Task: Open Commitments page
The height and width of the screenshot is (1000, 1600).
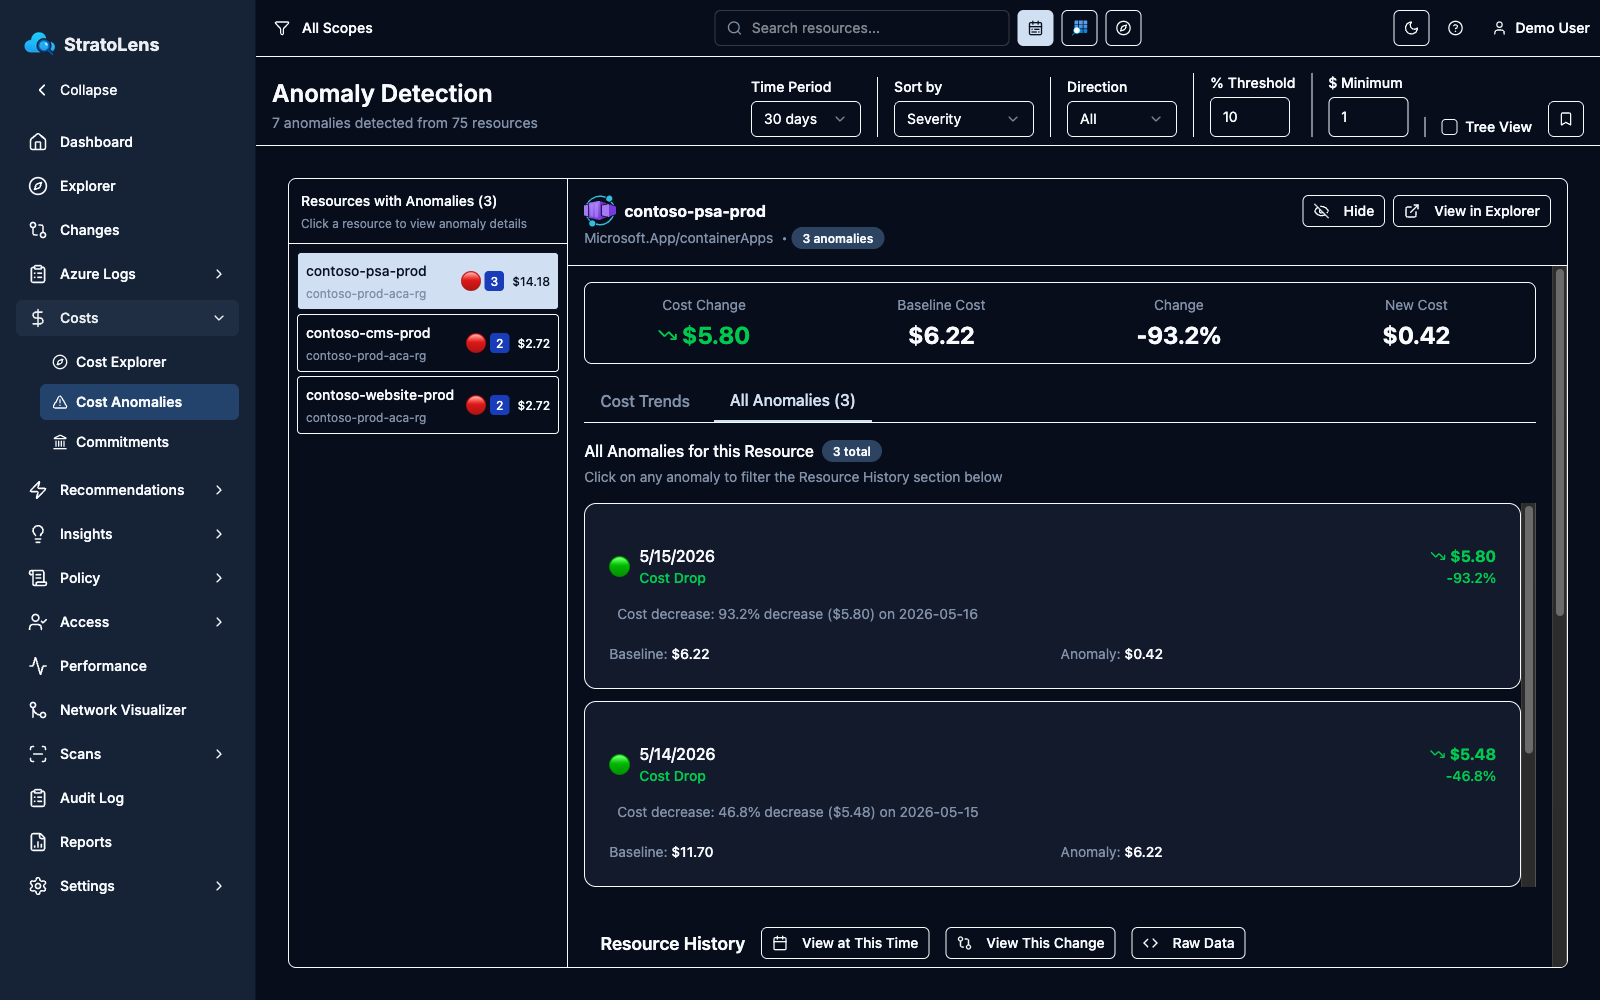Action: tap(139, 442)
